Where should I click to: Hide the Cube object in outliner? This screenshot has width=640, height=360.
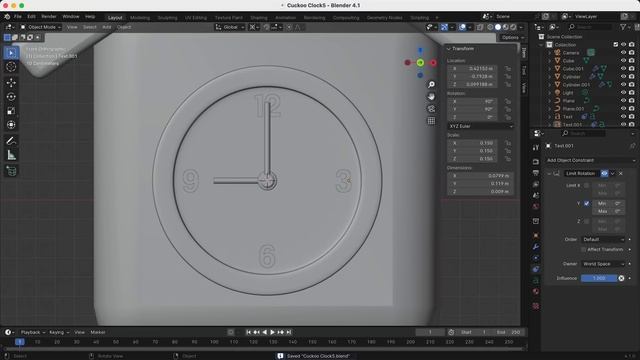click(x=623, y=60)
